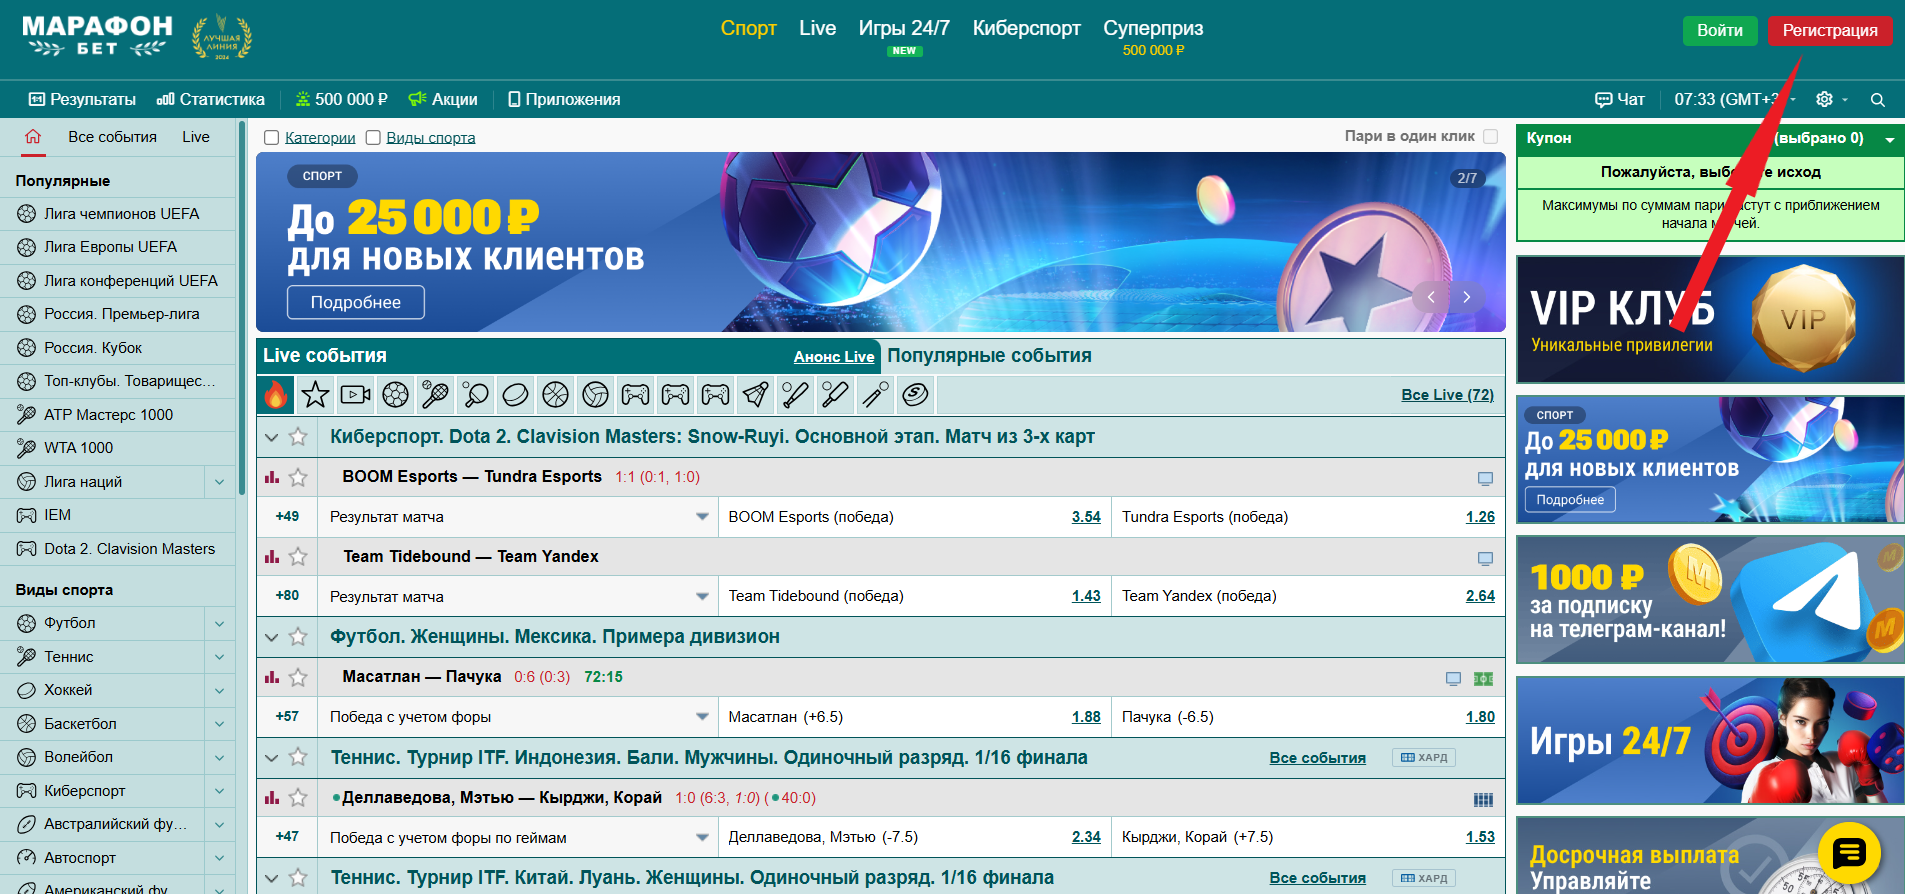Enable Пари в один клик toggle
The height and width of the screenshot is (894, 1905).
pyautogui.click(x=1490, y=136)
